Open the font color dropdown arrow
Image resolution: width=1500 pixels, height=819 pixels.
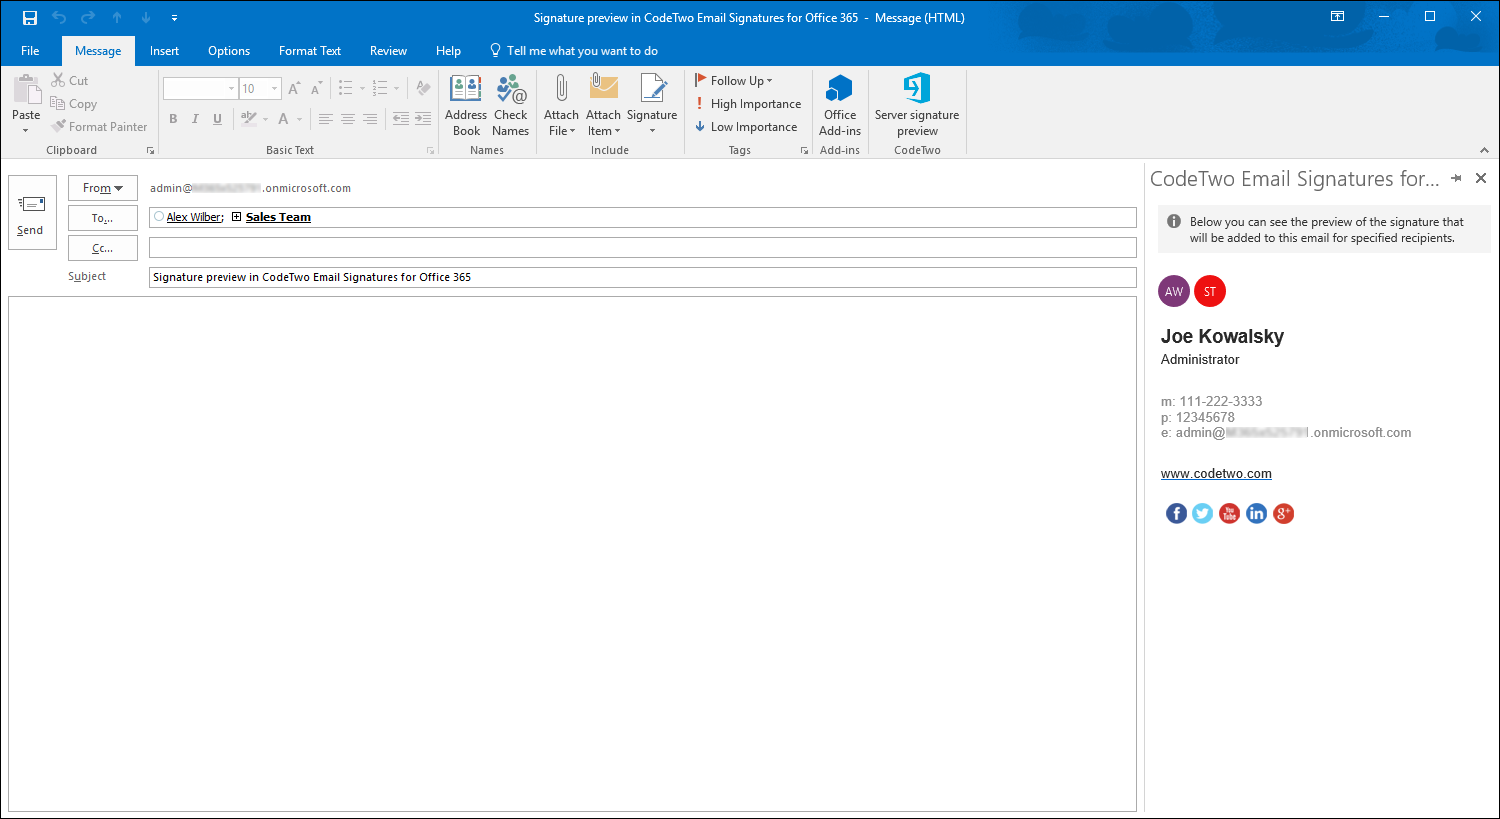tap(299, 119)
